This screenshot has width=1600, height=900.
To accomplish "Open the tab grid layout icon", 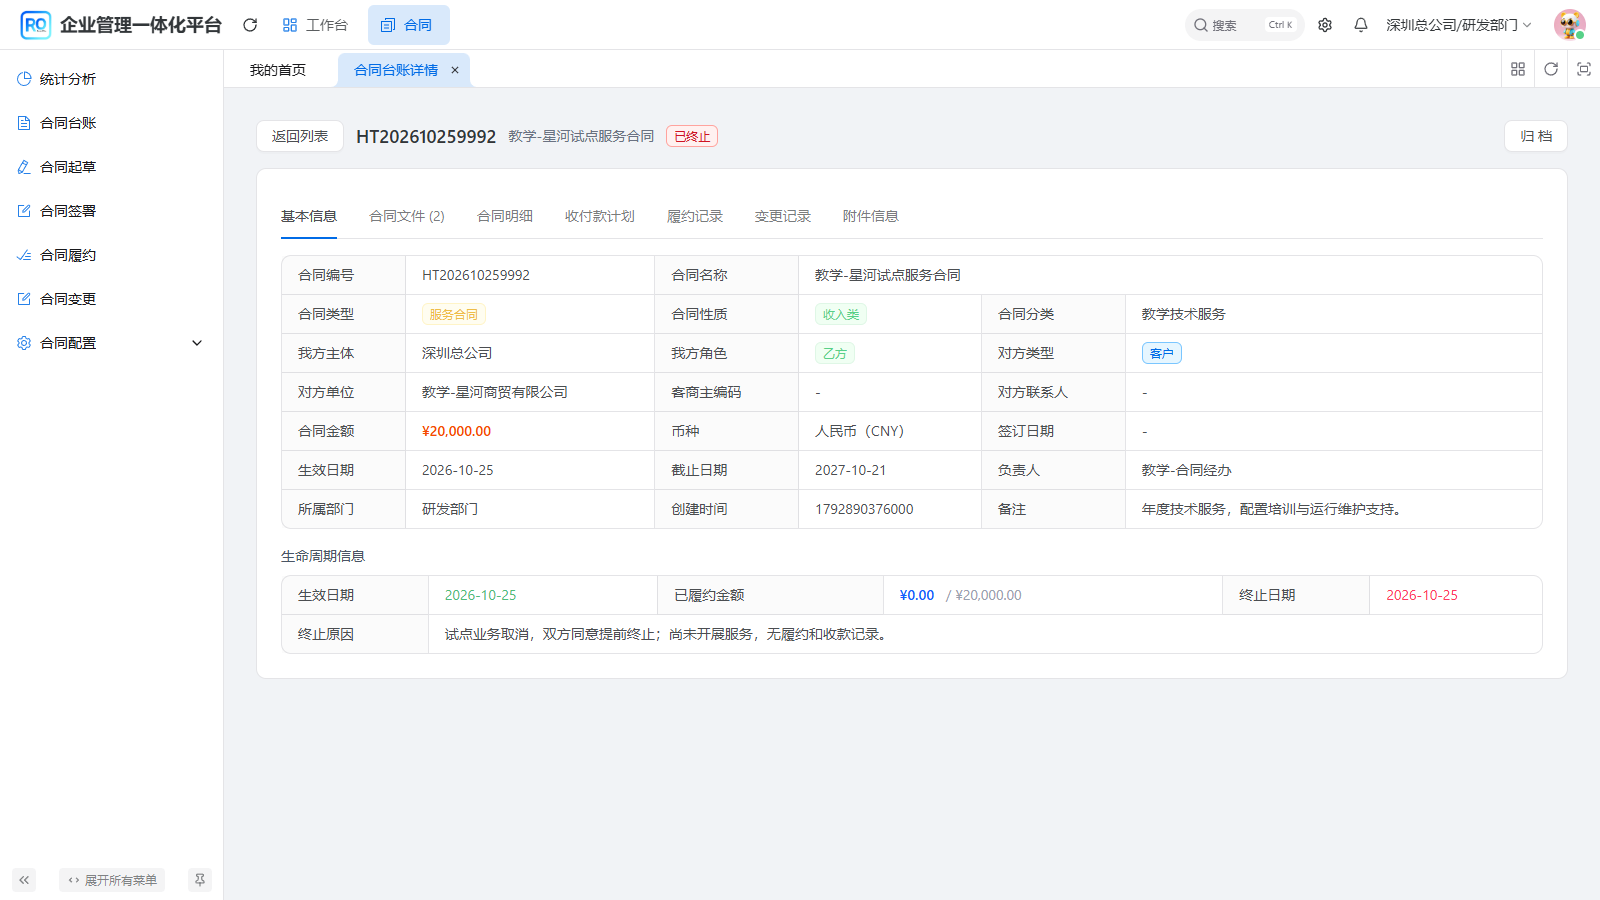I will pos(1518,69).
